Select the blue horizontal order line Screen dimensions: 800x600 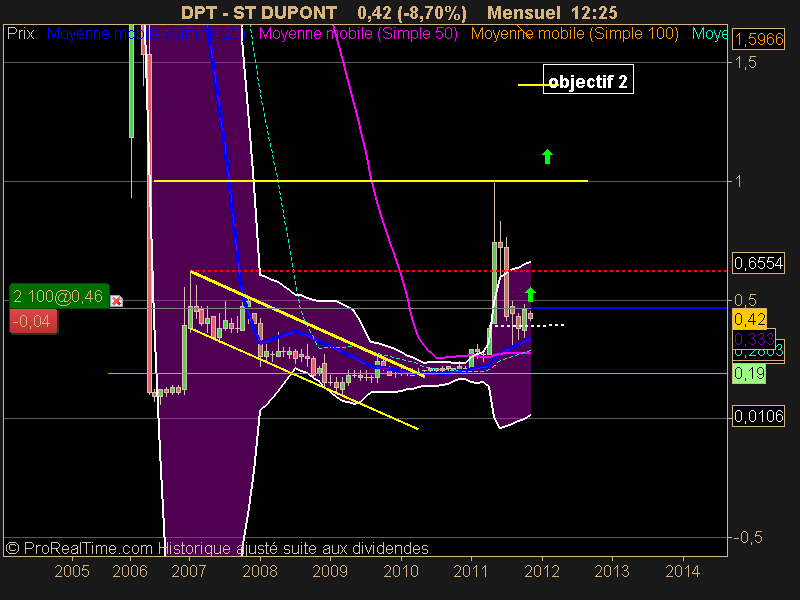coord(630,308)
